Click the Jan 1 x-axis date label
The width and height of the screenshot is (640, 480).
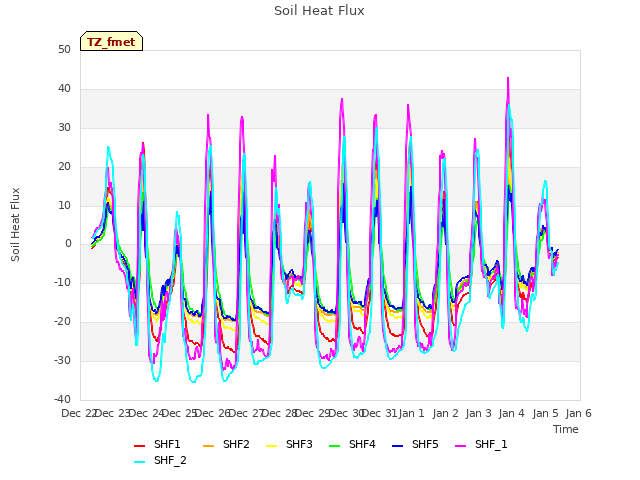click(x=411, y=413)
